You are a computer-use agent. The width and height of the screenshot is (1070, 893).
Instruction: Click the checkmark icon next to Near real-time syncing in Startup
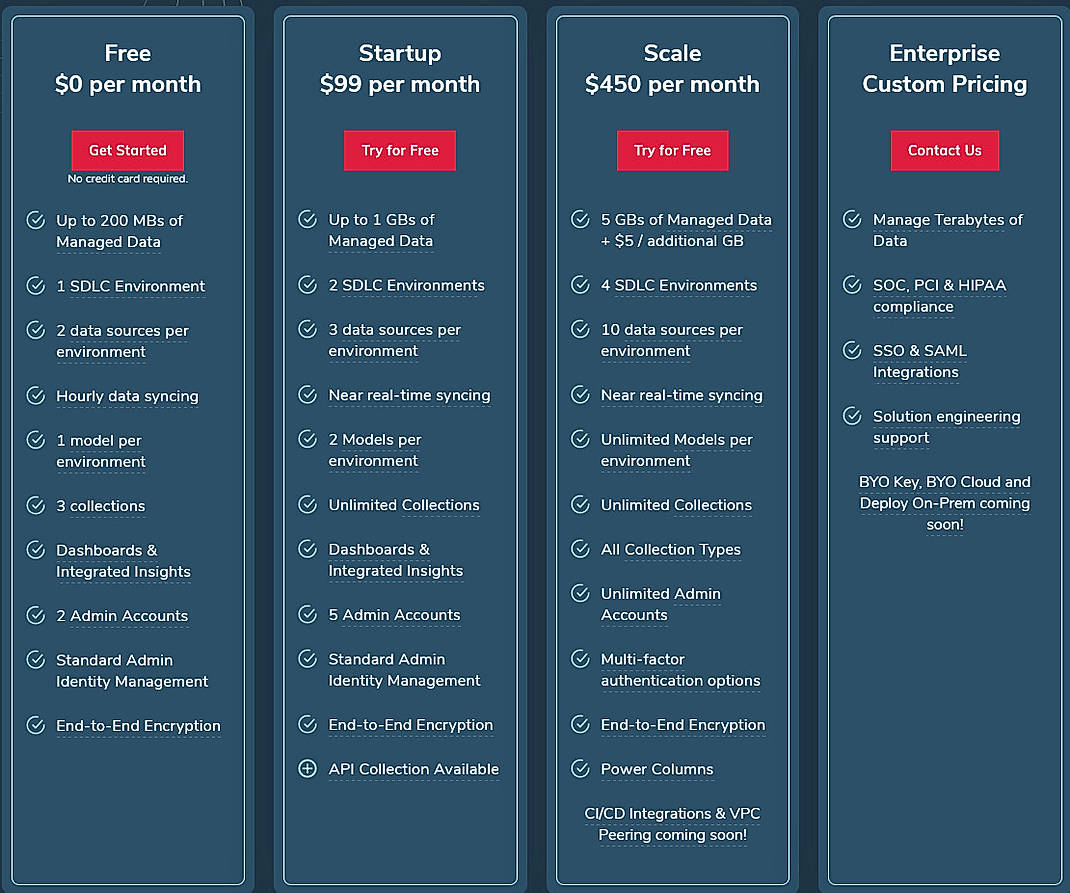[x=306, y=396]
